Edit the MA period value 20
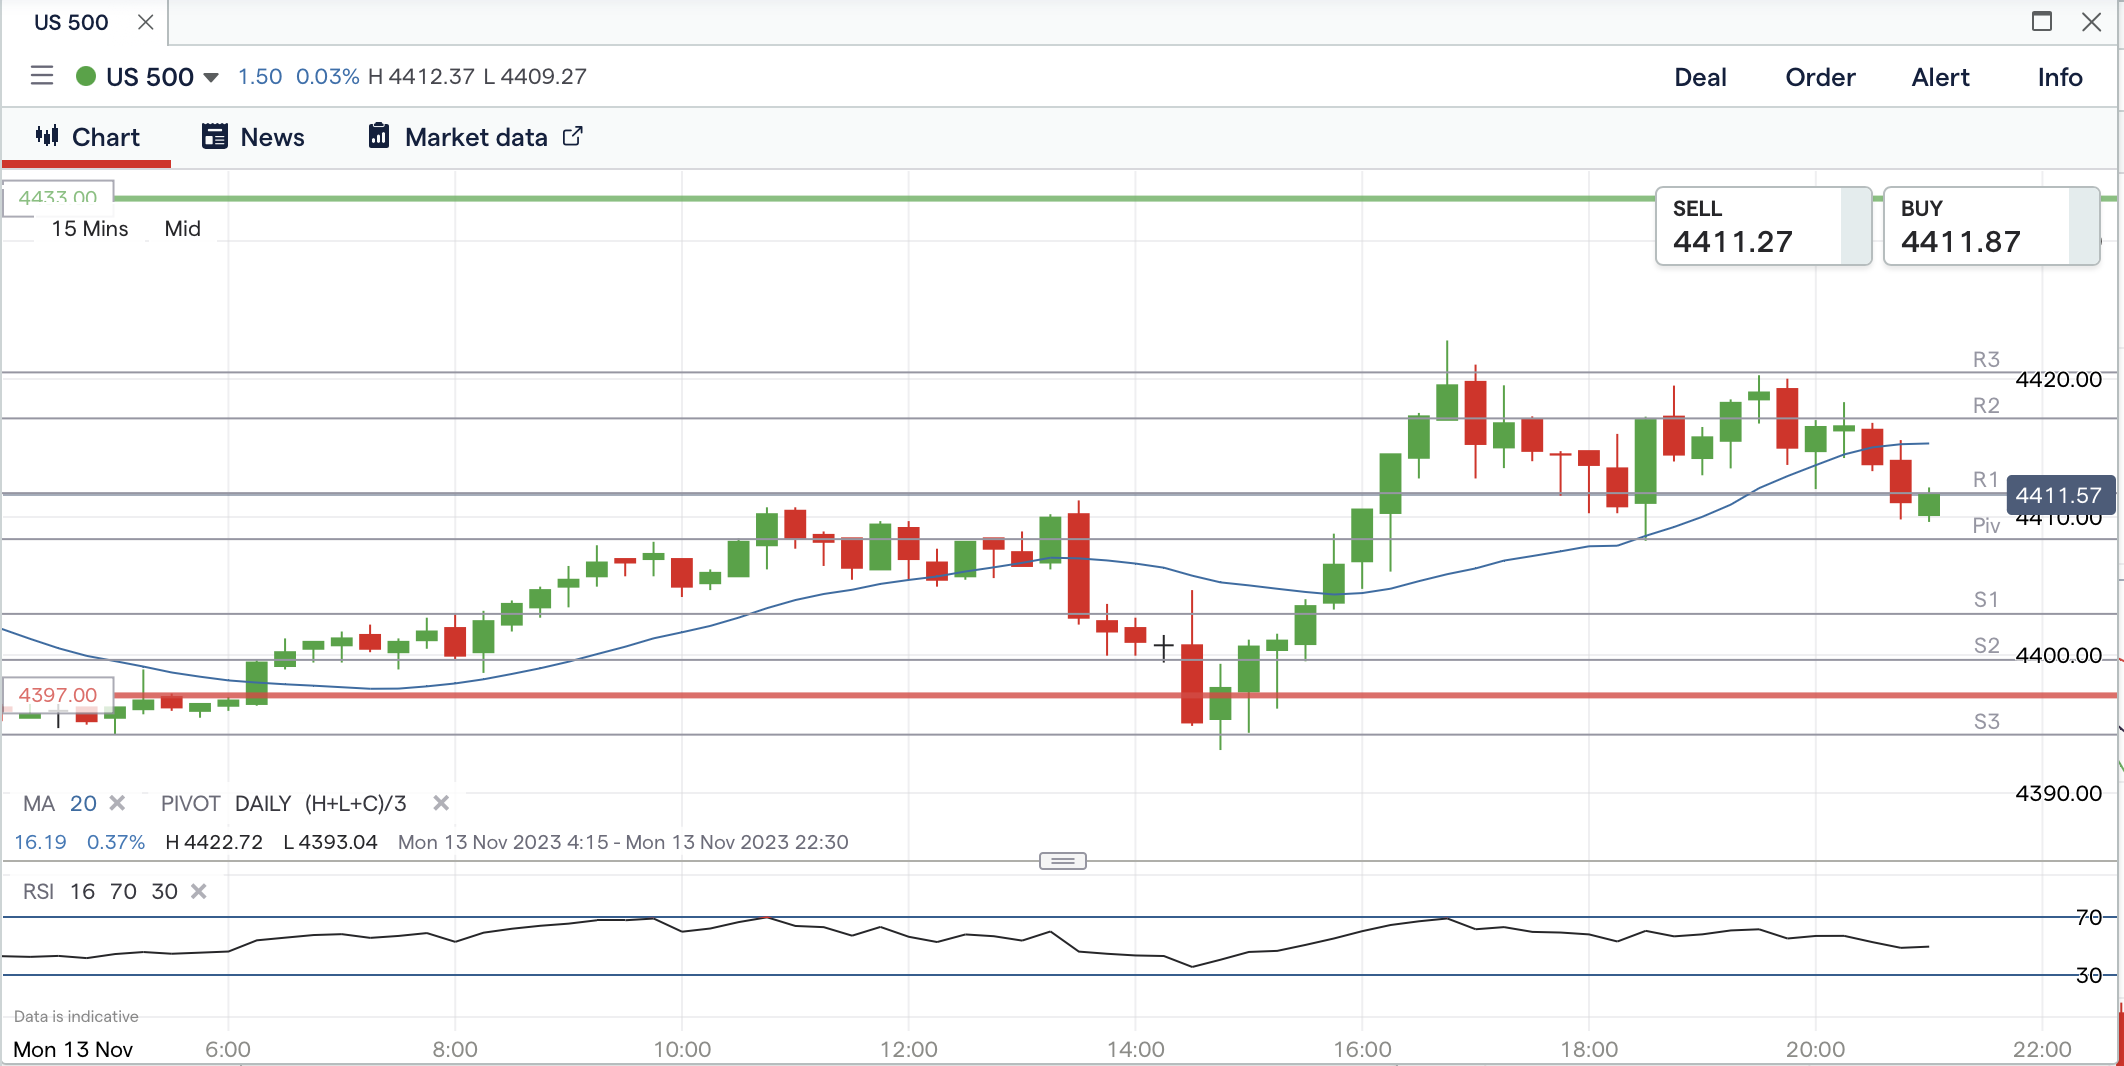 coord(83,804)
